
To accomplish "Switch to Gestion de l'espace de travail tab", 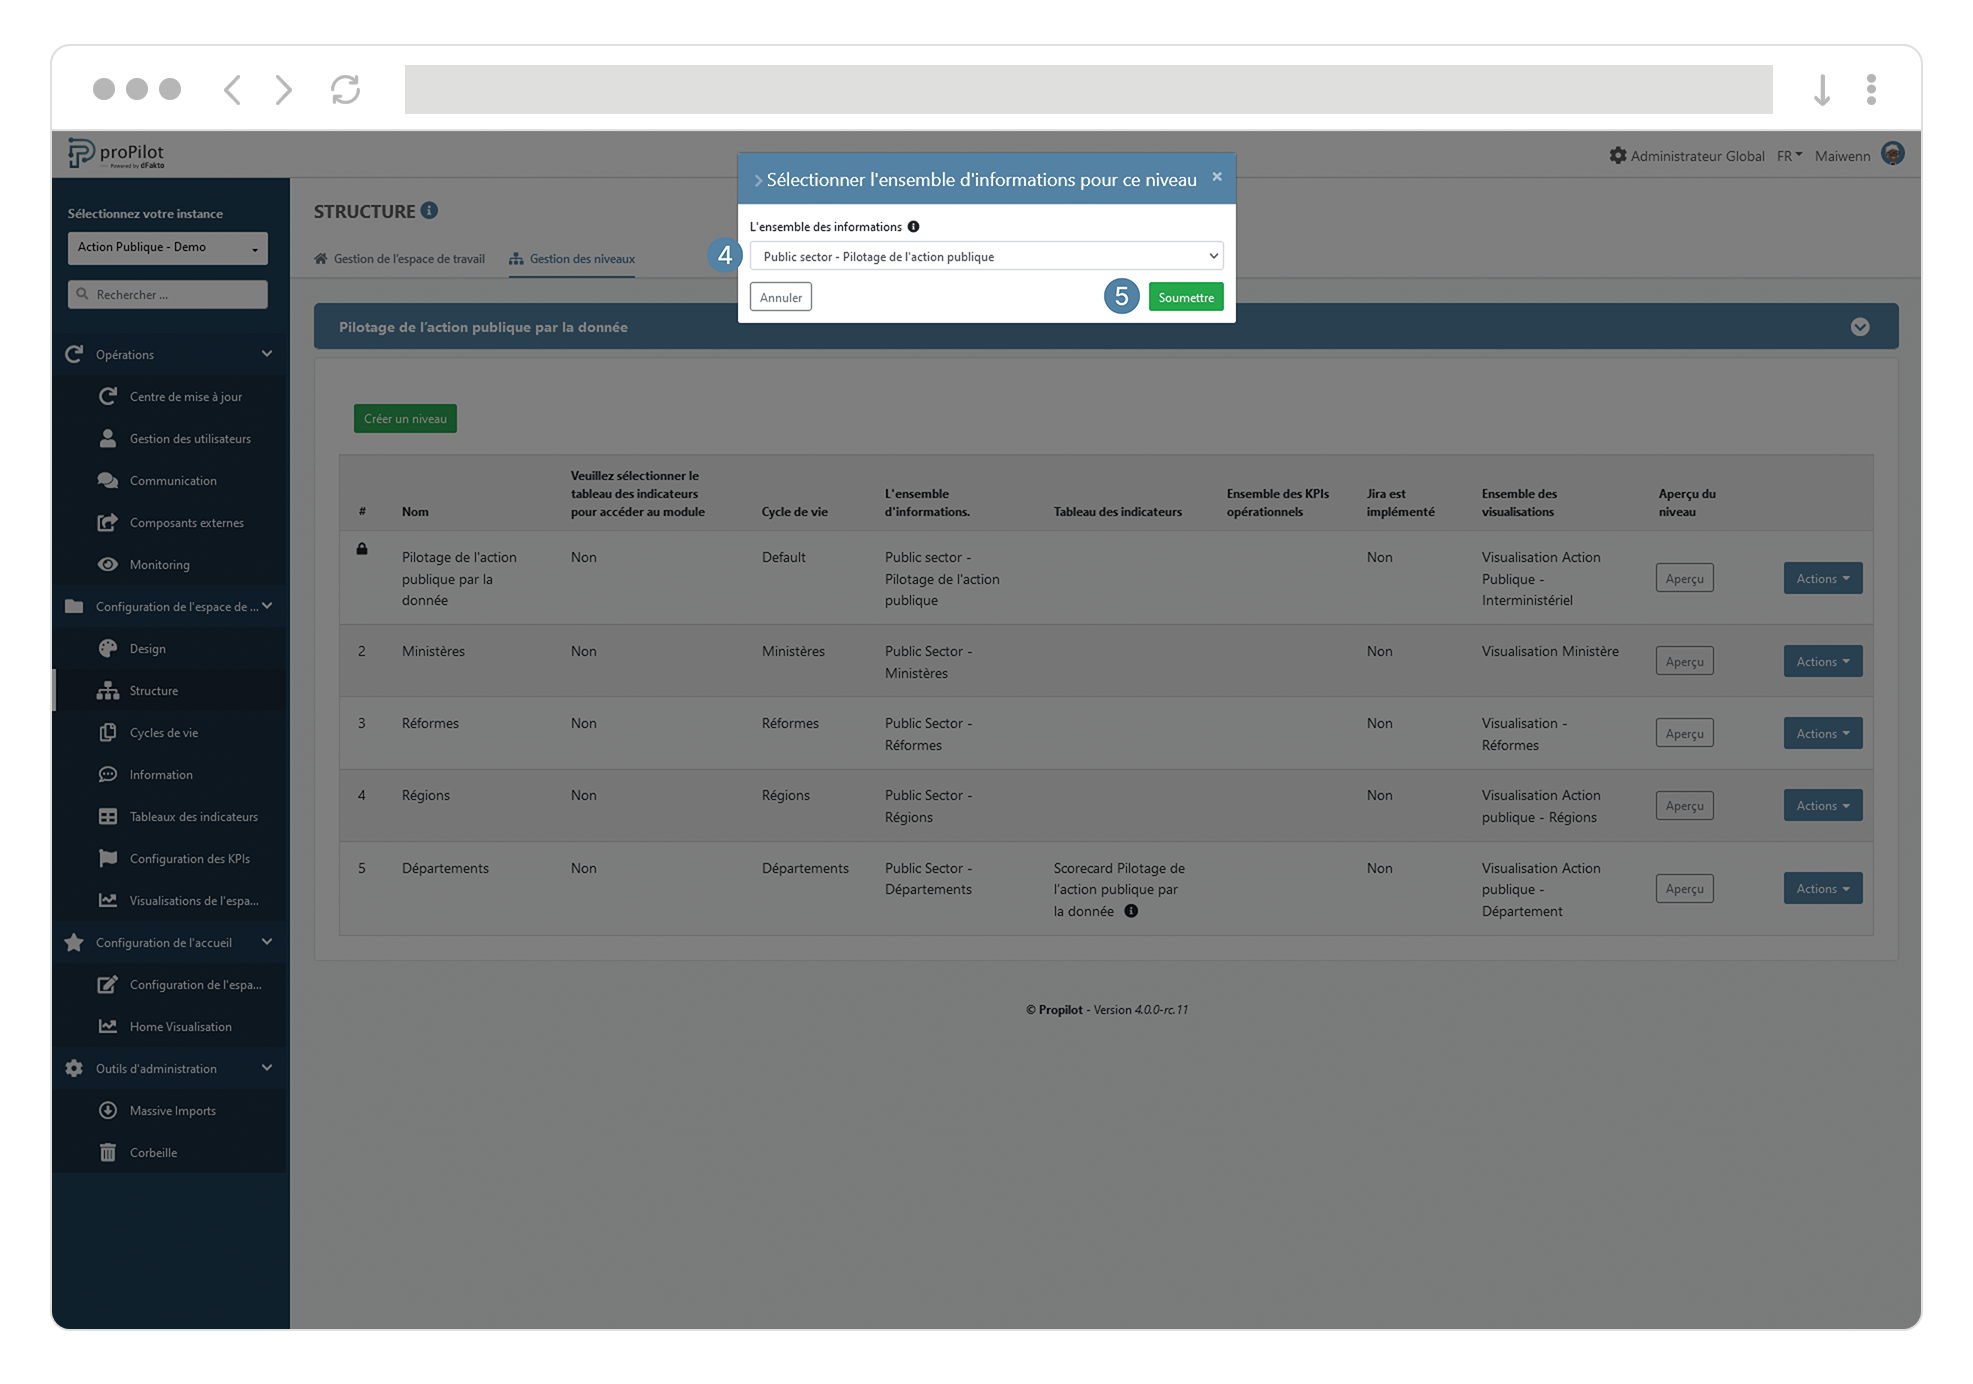I will click(408, 258).
